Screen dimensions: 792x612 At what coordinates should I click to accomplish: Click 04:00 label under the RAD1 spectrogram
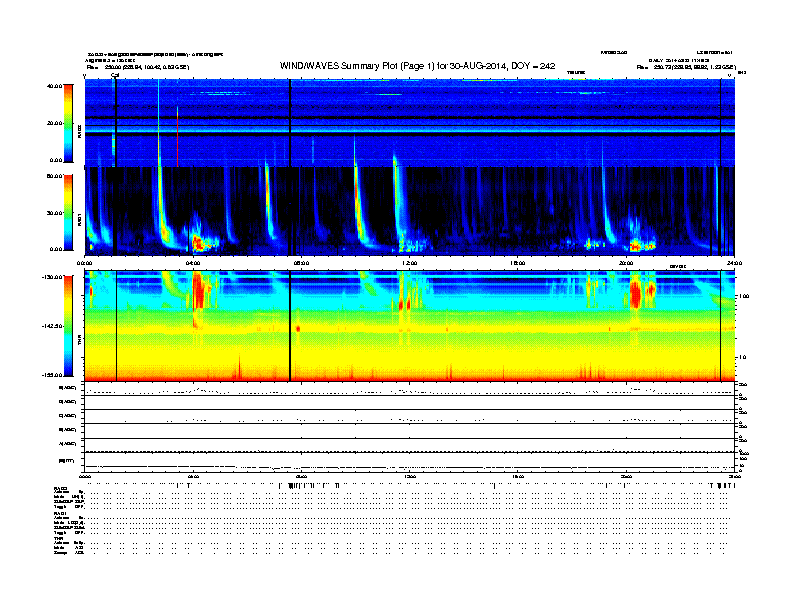tap(193, 263)
